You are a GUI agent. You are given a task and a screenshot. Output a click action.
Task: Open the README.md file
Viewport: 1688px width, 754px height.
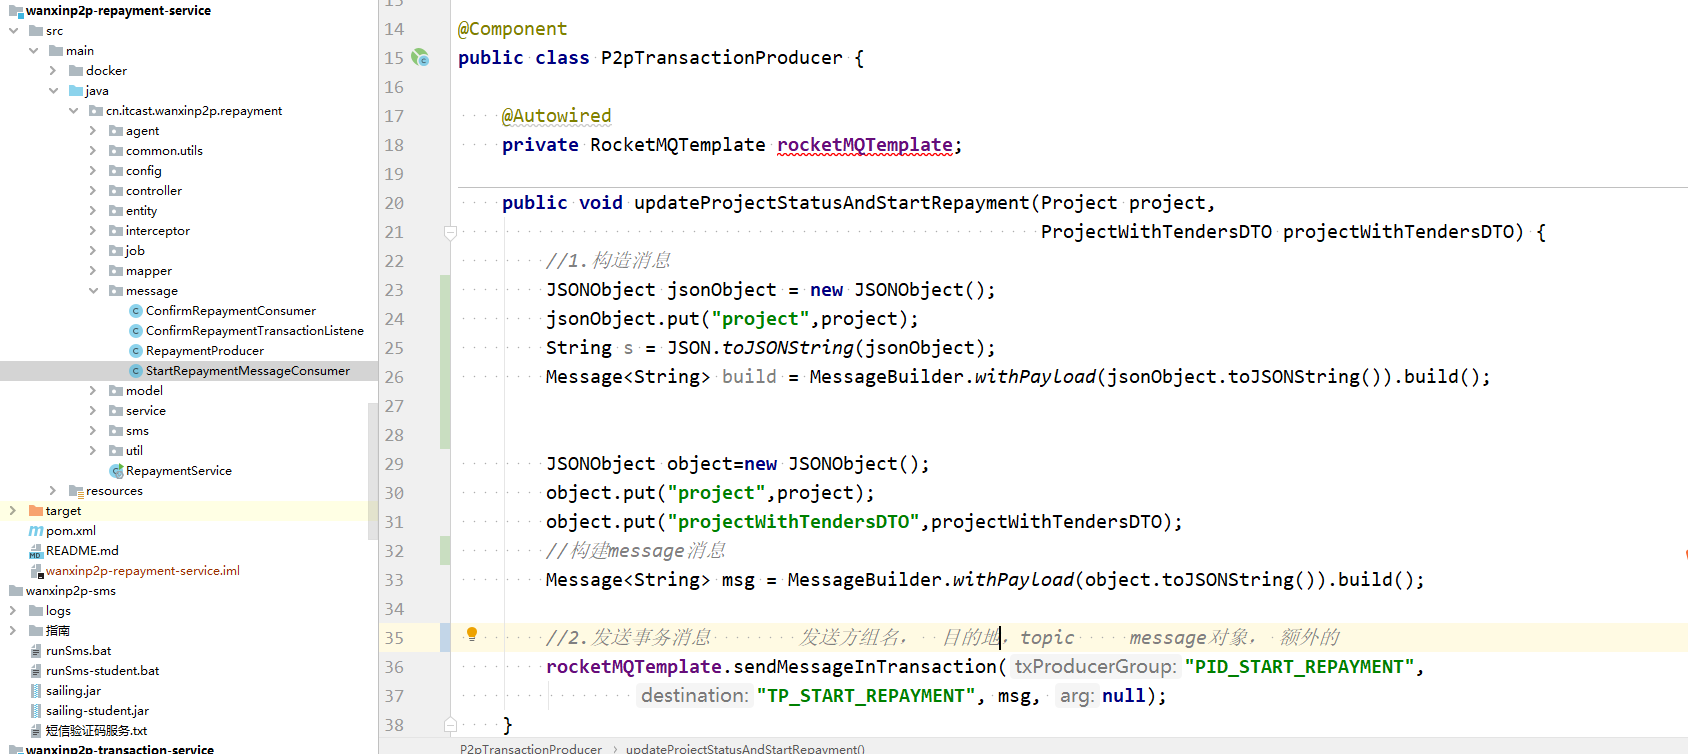click(82, 551)
